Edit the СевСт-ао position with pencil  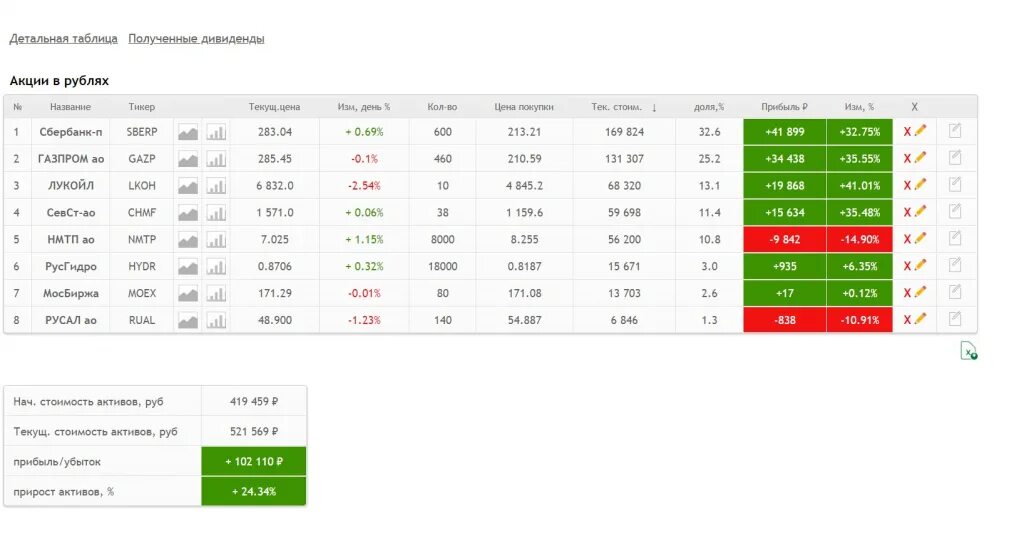tap(920, 212)
